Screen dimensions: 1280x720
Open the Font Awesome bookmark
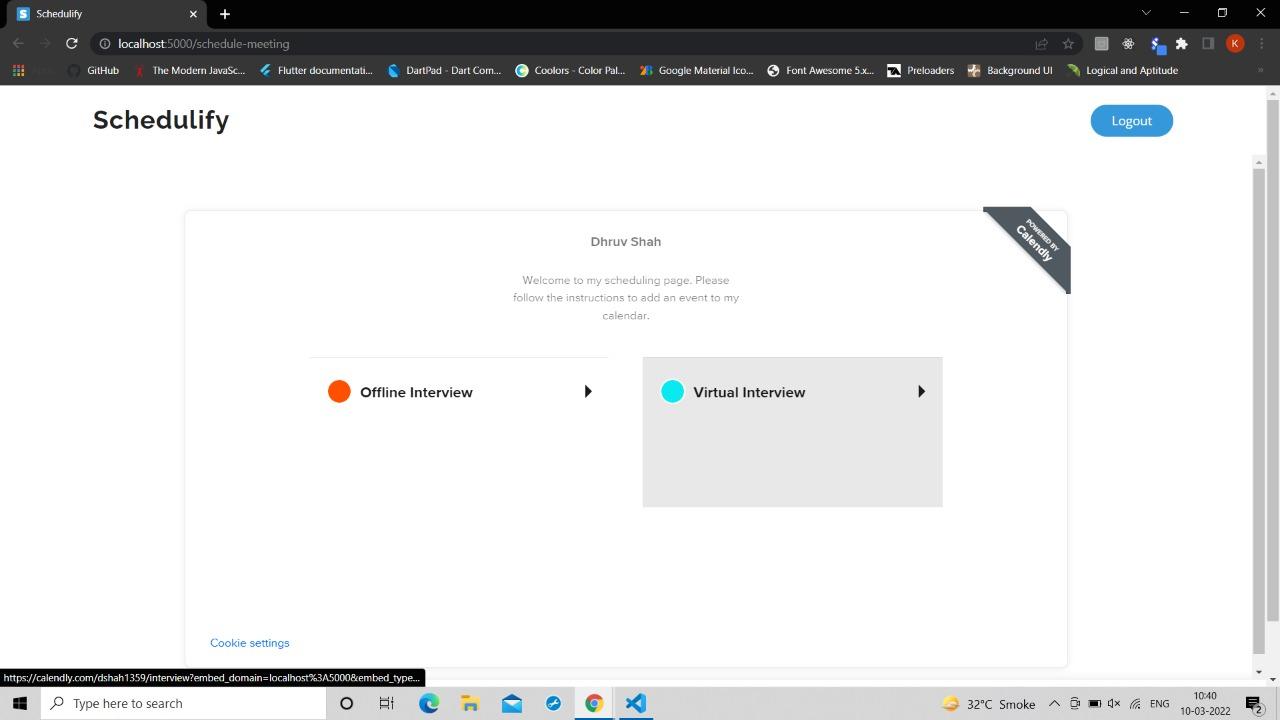pyautogui.click(x=820, y=70)
